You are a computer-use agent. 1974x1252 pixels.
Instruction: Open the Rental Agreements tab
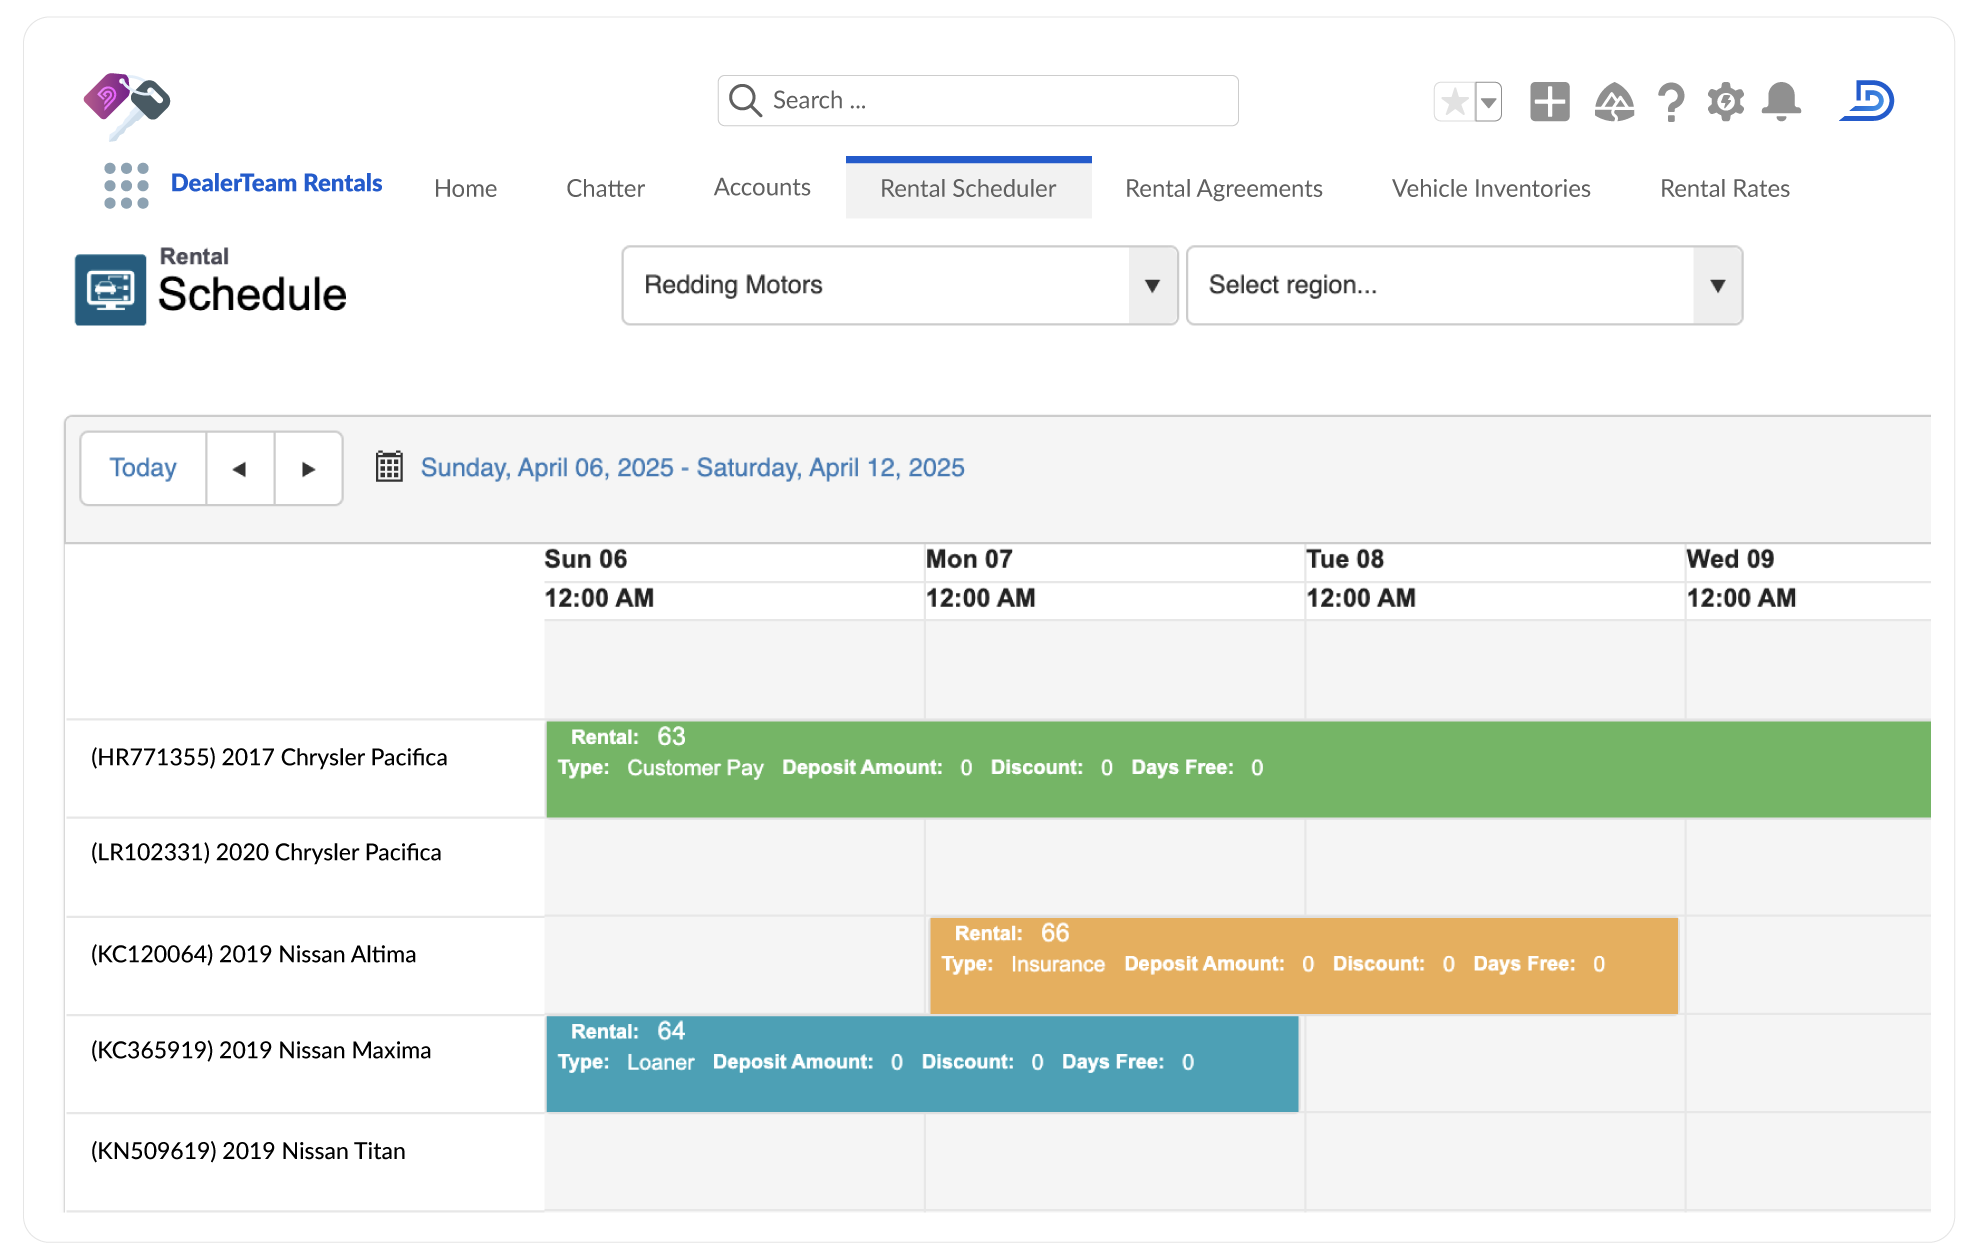coord(1223,188)
